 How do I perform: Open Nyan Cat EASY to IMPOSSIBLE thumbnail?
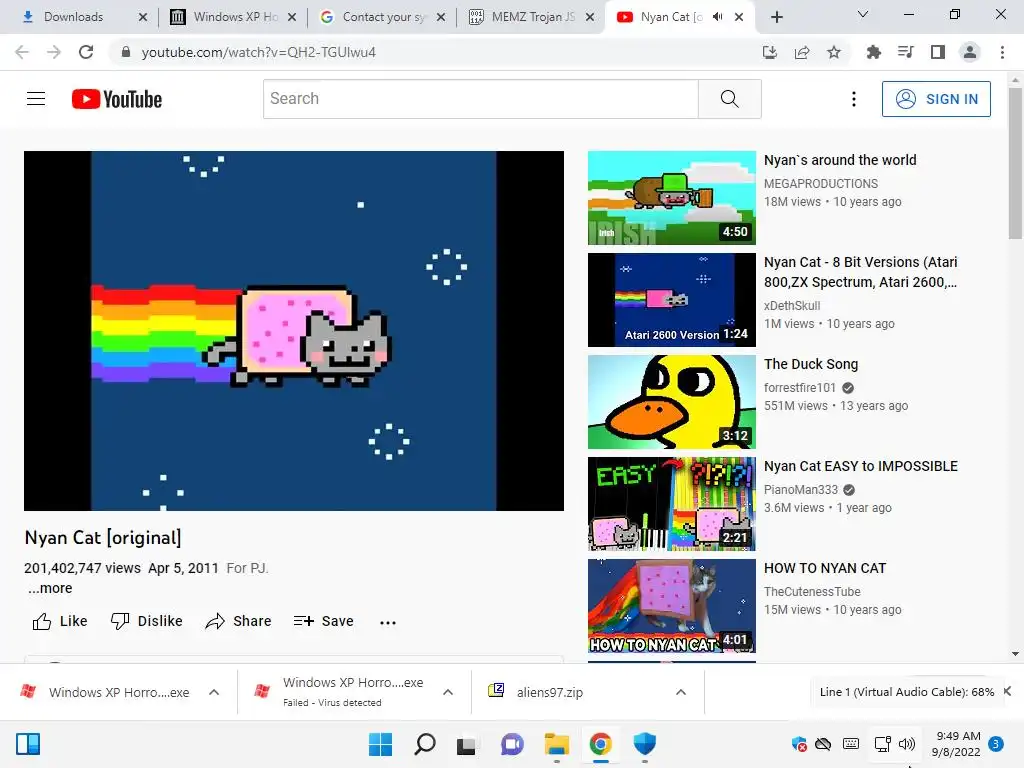(x=671, y=504)
